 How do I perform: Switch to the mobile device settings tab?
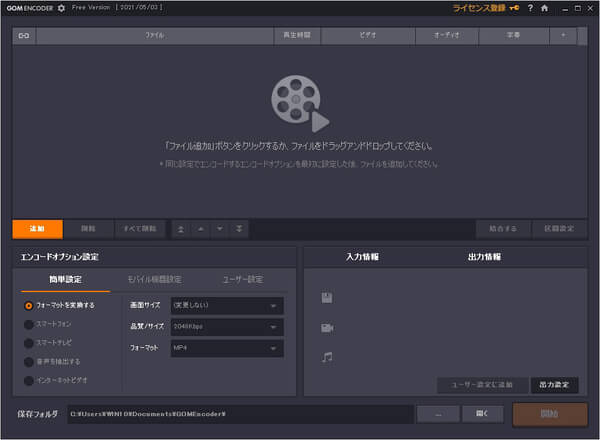pyautogui.click(x=155, y=280)
